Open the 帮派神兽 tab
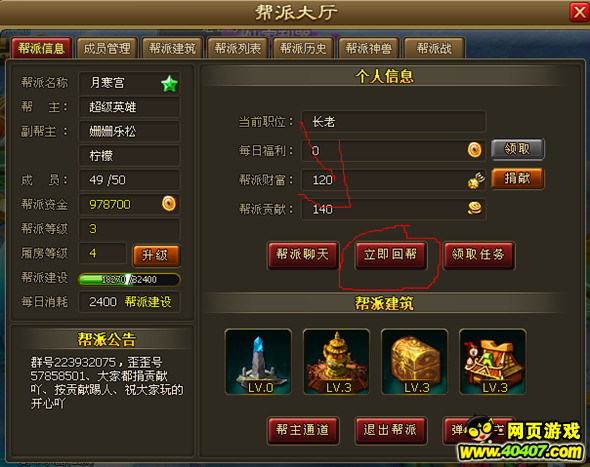This screenshot has height=467, width=590. tap(369, 48)
